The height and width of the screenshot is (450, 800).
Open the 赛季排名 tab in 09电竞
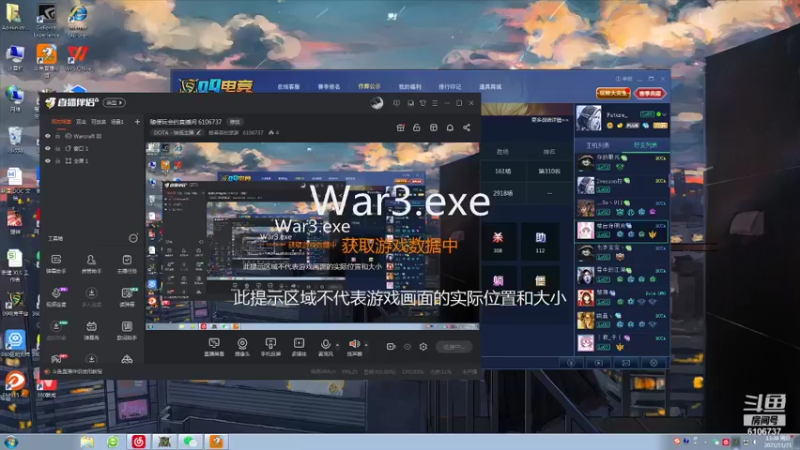[329, 87]
